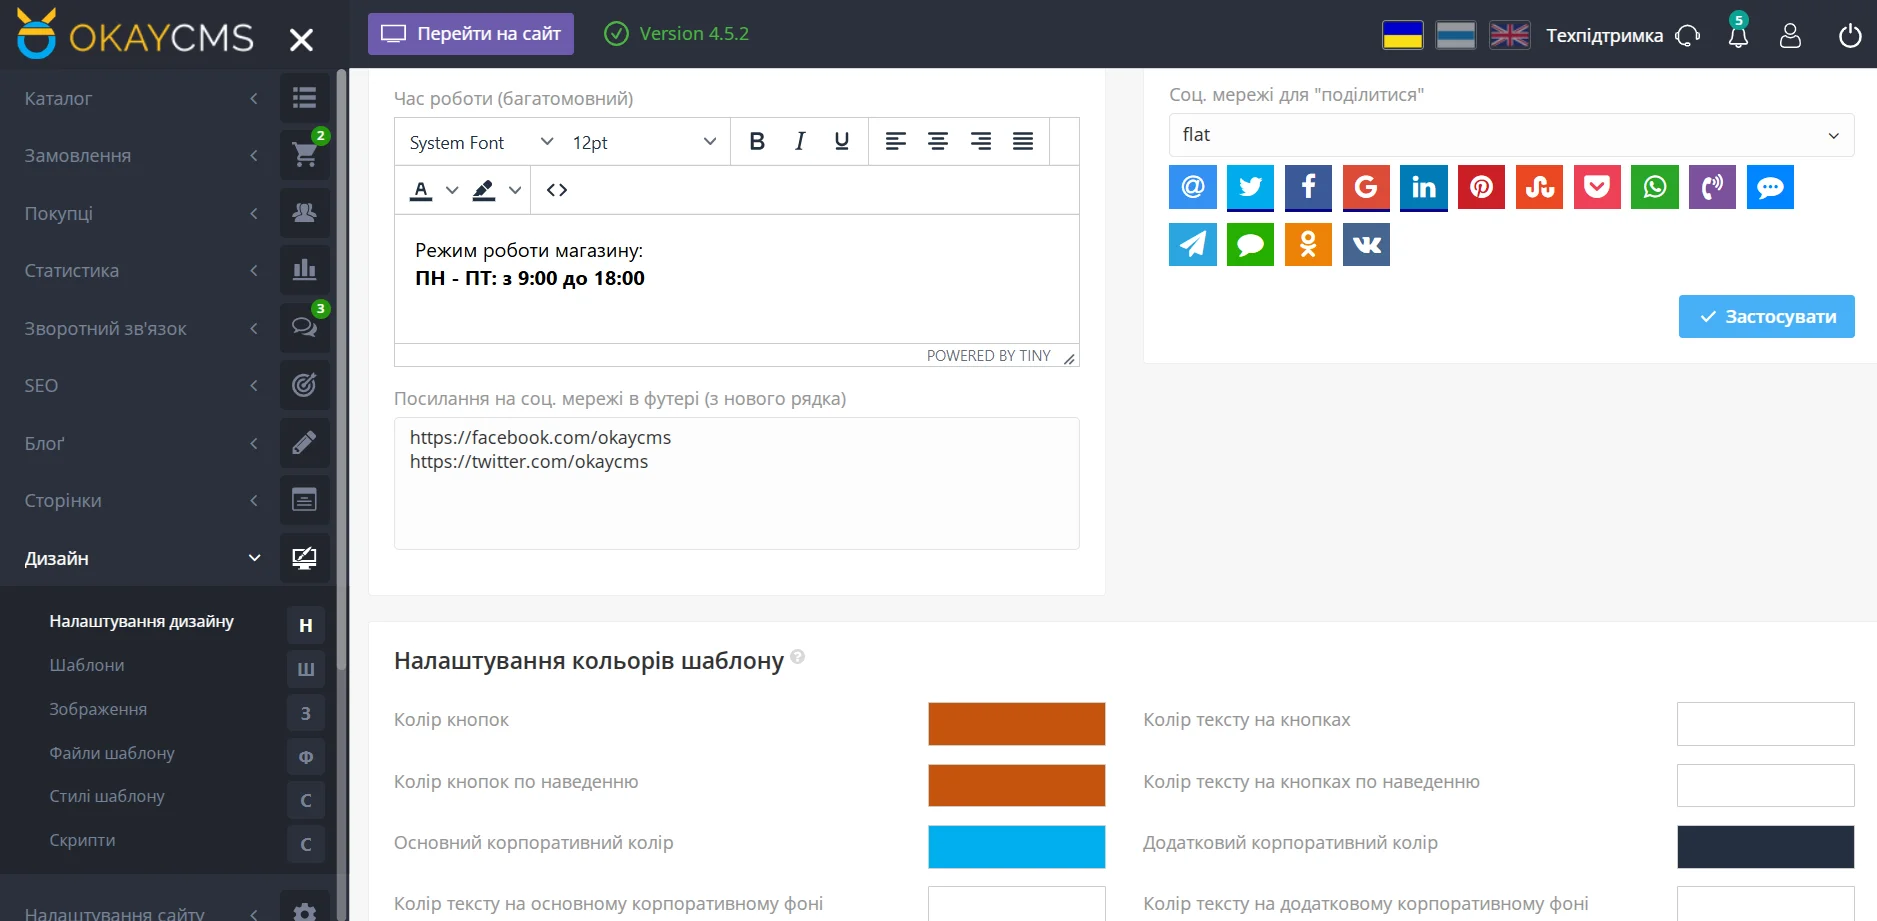
Task: Open the notifications bell icon
Action: pos(1738,36)
